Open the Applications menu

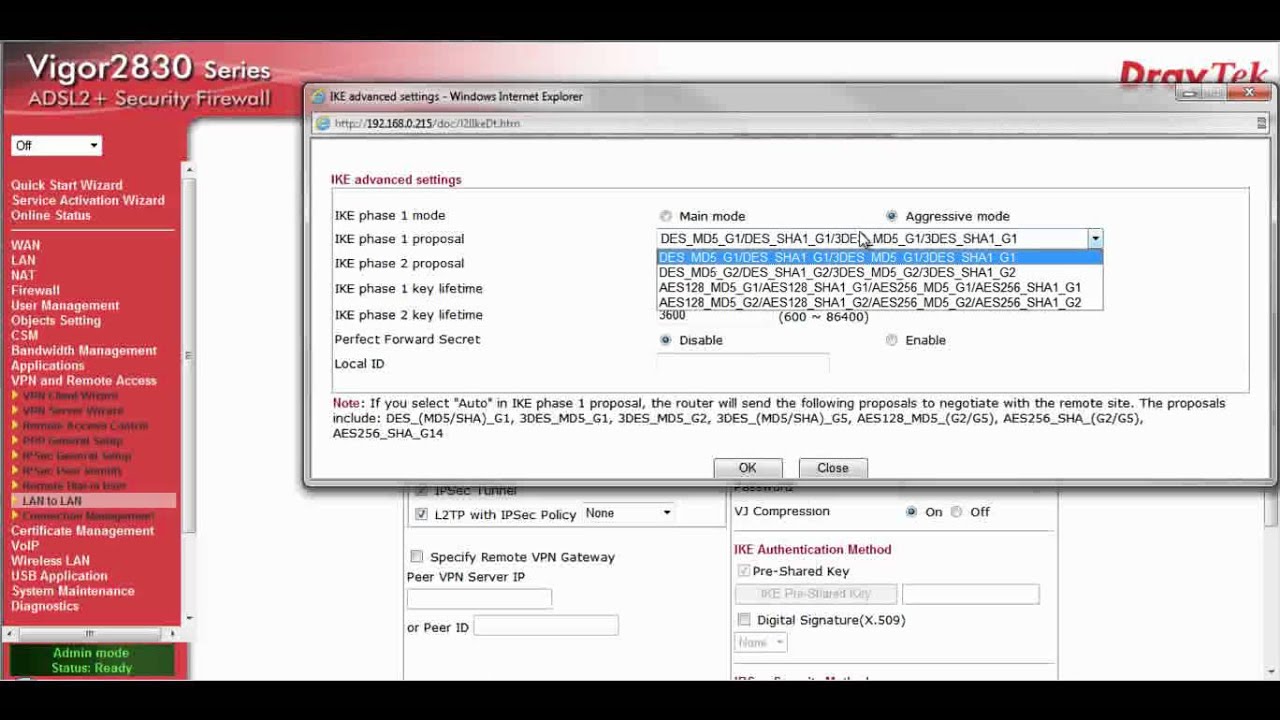pos(48,365)
